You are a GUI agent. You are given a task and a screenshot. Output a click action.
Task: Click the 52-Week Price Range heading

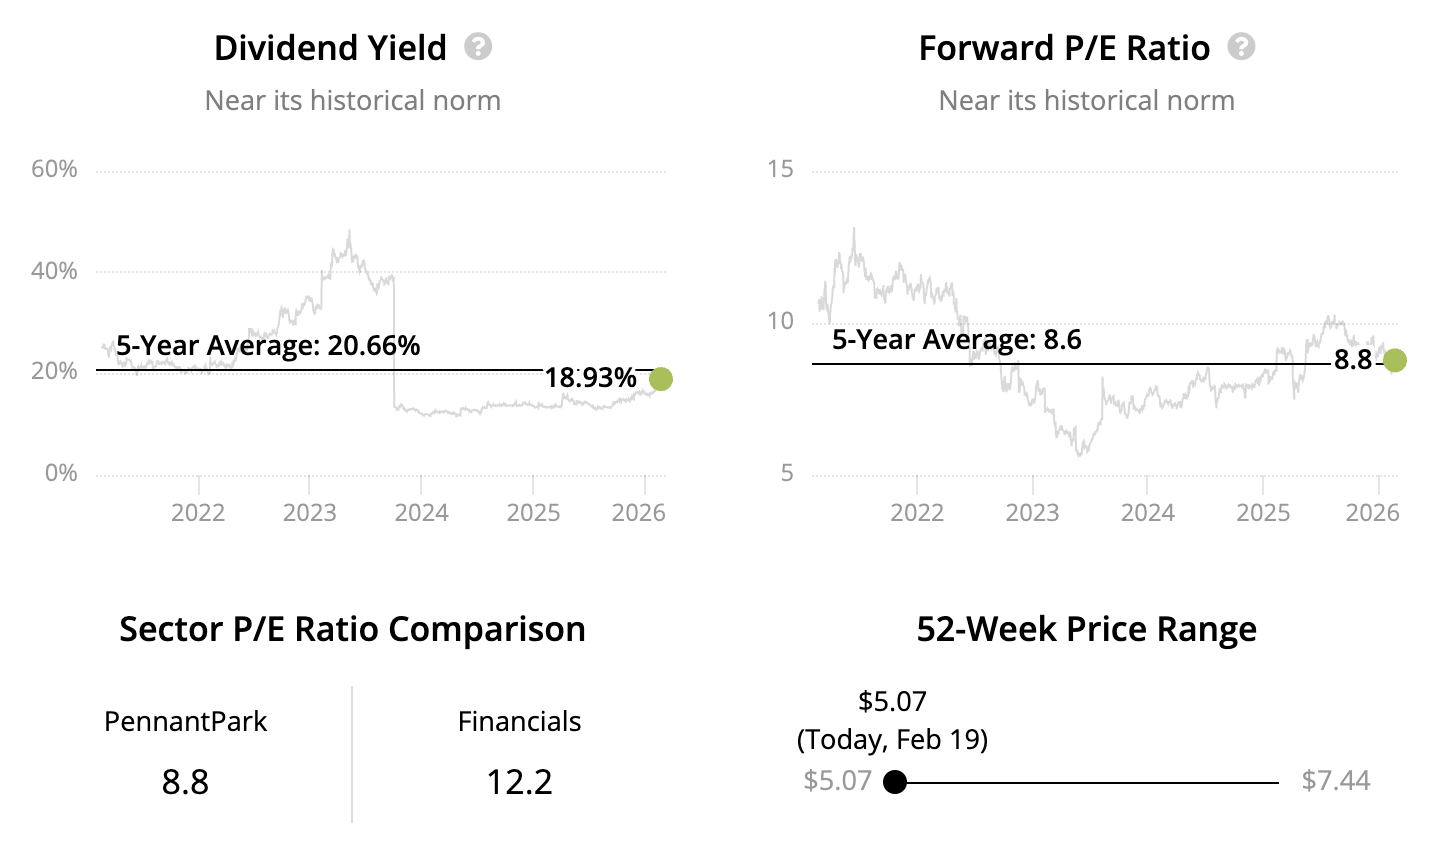1086,629
